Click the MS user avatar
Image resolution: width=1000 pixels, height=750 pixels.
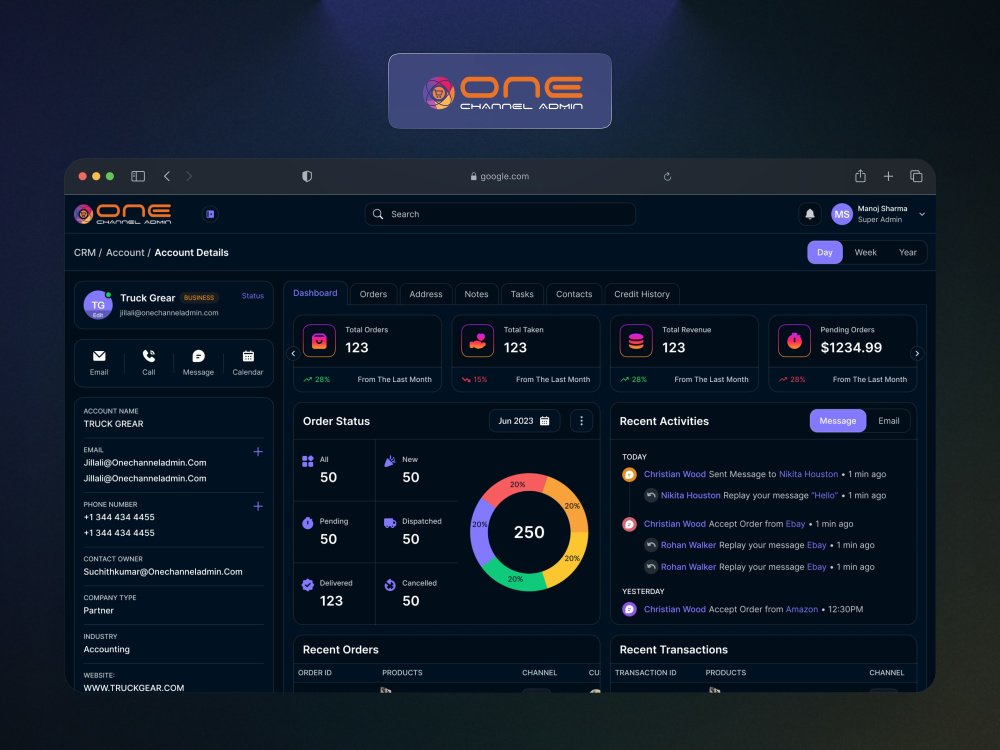(842, 214)
